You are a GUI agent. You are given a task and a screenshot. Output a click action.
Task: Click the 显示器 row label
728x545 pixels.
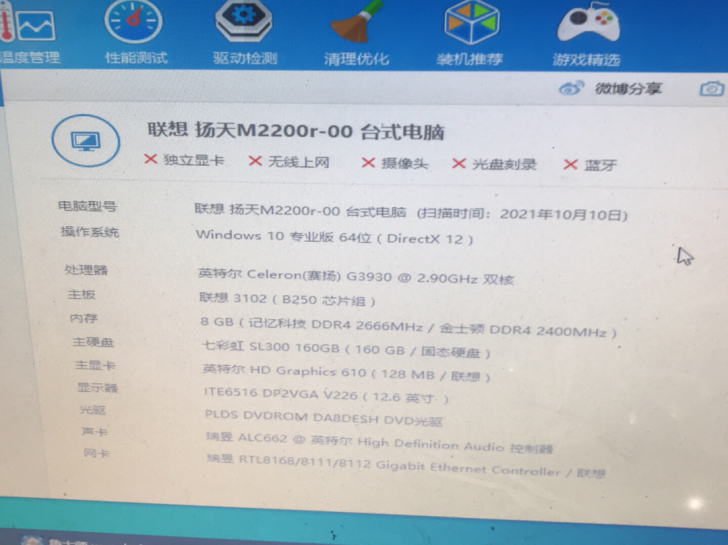98,388
